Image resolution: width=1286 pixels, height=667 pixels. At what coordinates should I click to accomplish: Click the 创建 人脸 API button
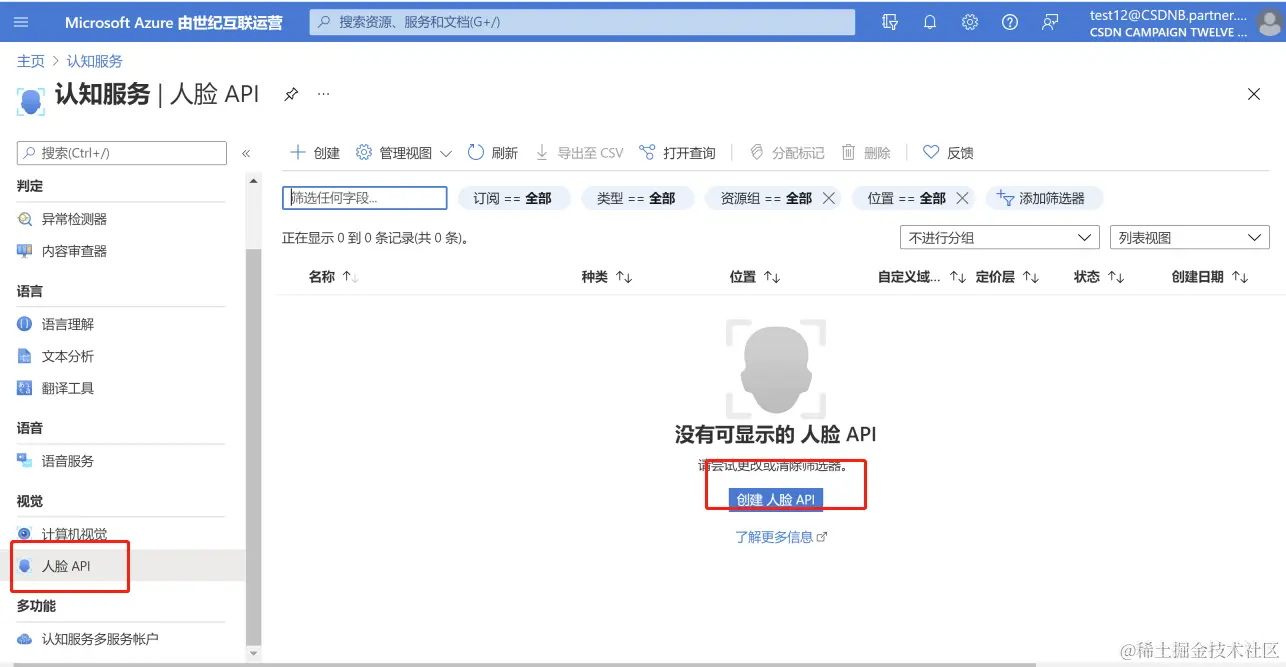click(775, 500)
